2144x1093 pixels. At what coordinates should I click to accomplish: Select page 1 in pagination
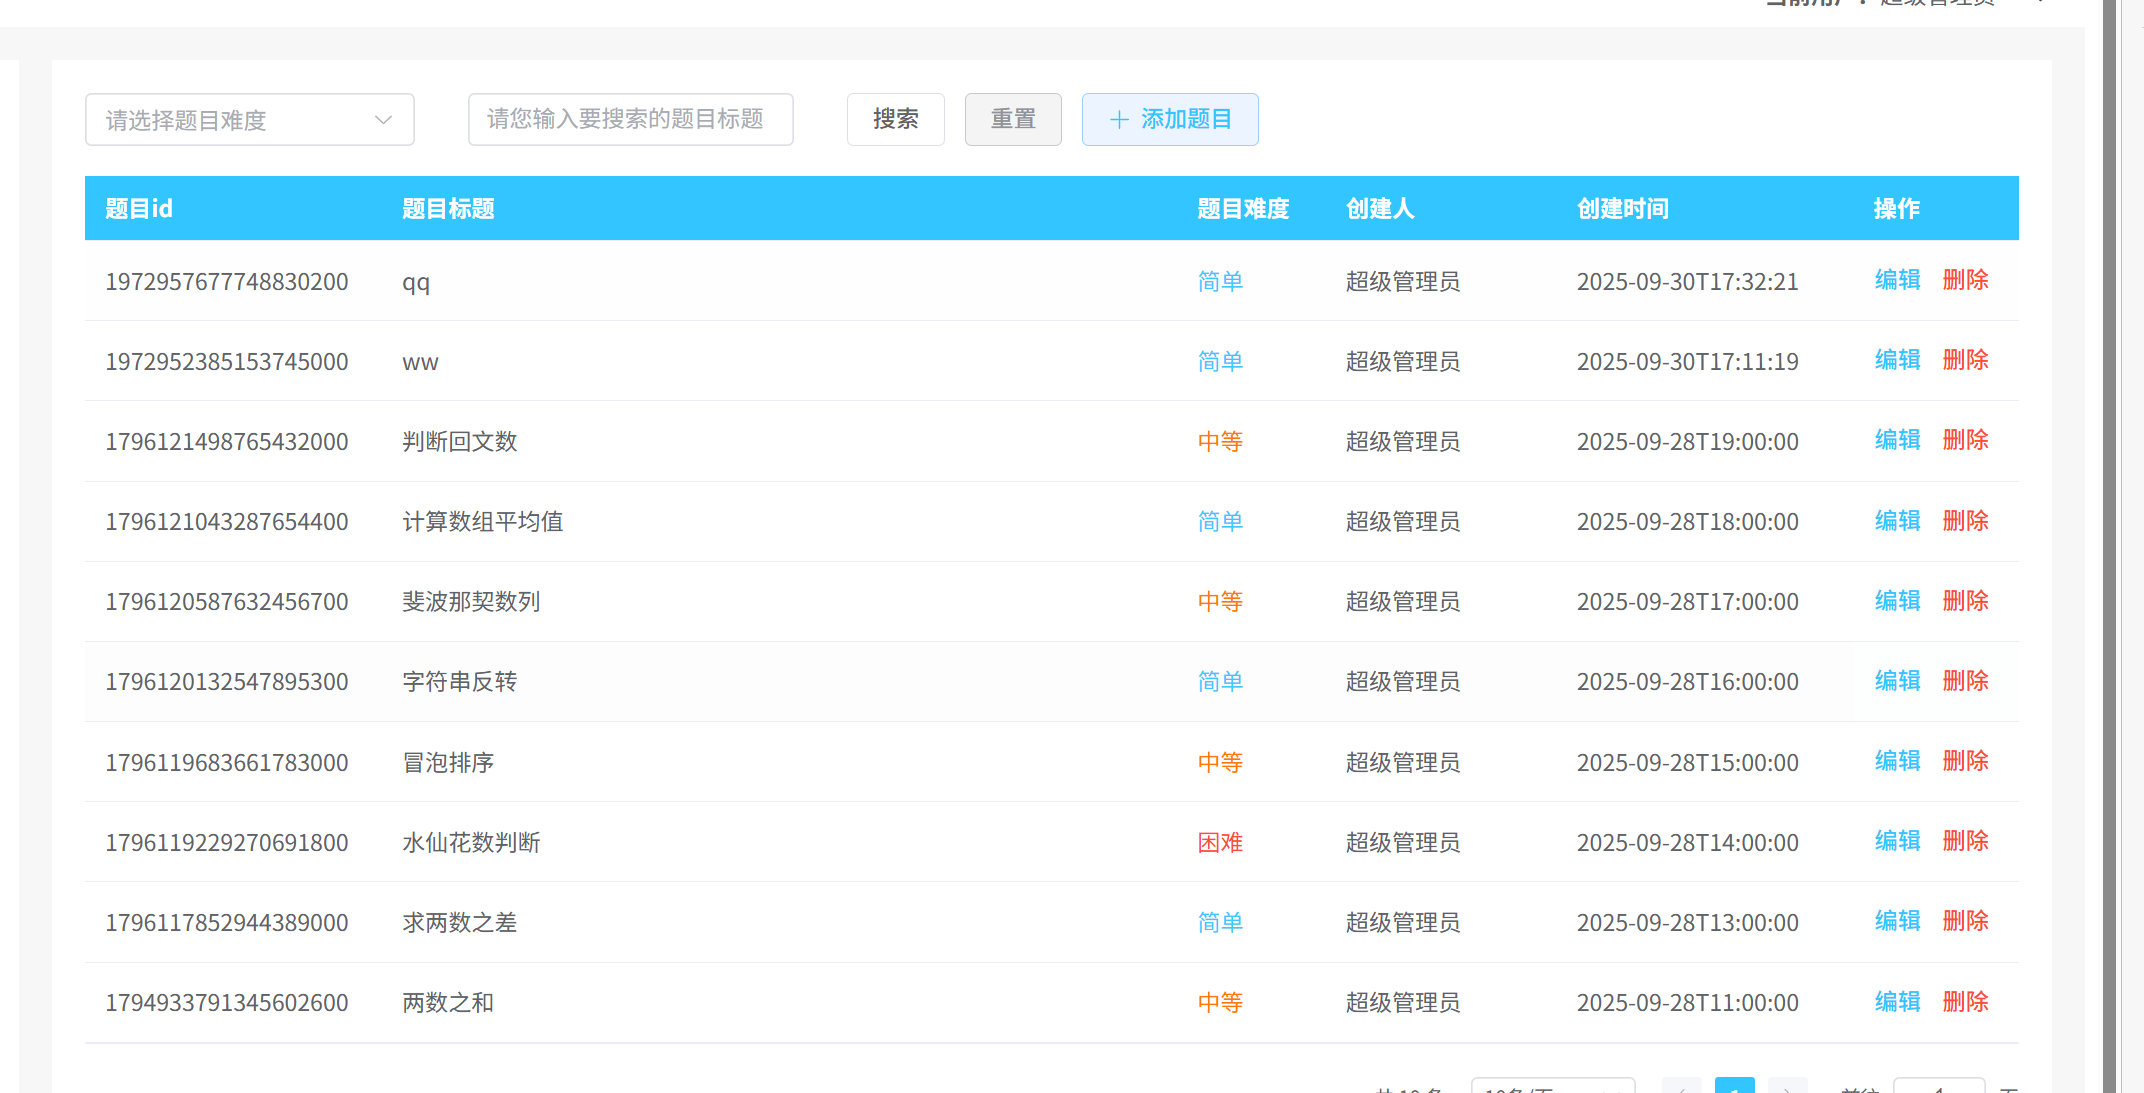(x=1735, y=1087)
